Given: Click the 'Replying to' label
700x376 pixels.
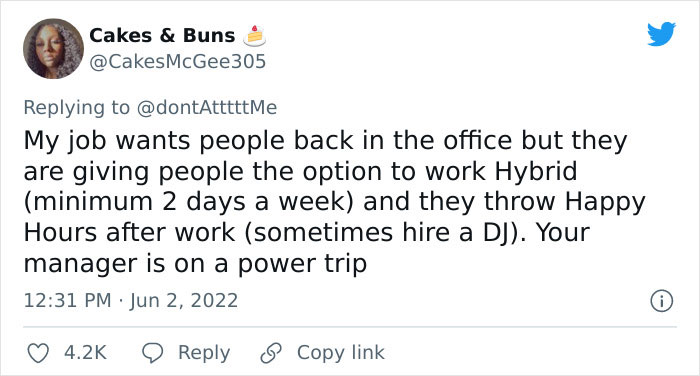Looking at the screenshot, I should coord(76,108).
